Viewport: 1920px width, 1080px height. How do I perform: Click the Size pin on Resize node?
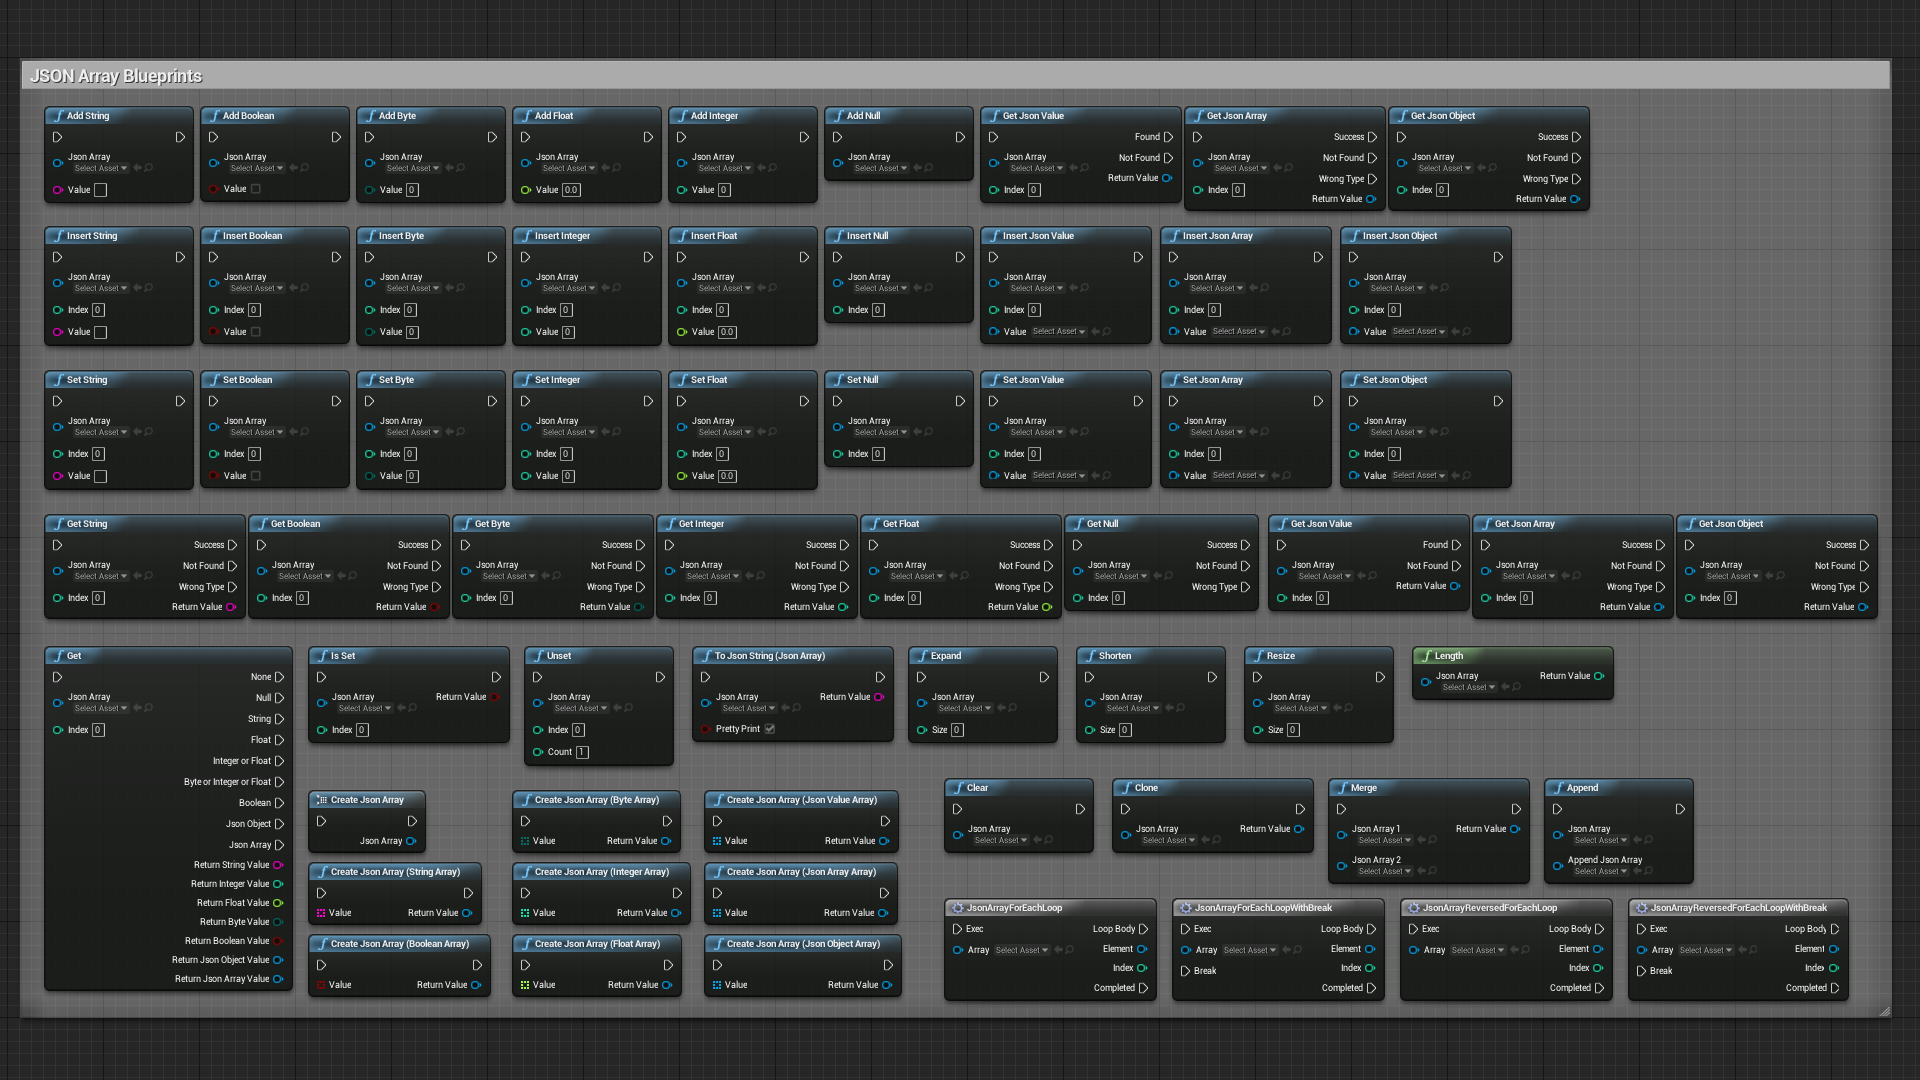1258,730
